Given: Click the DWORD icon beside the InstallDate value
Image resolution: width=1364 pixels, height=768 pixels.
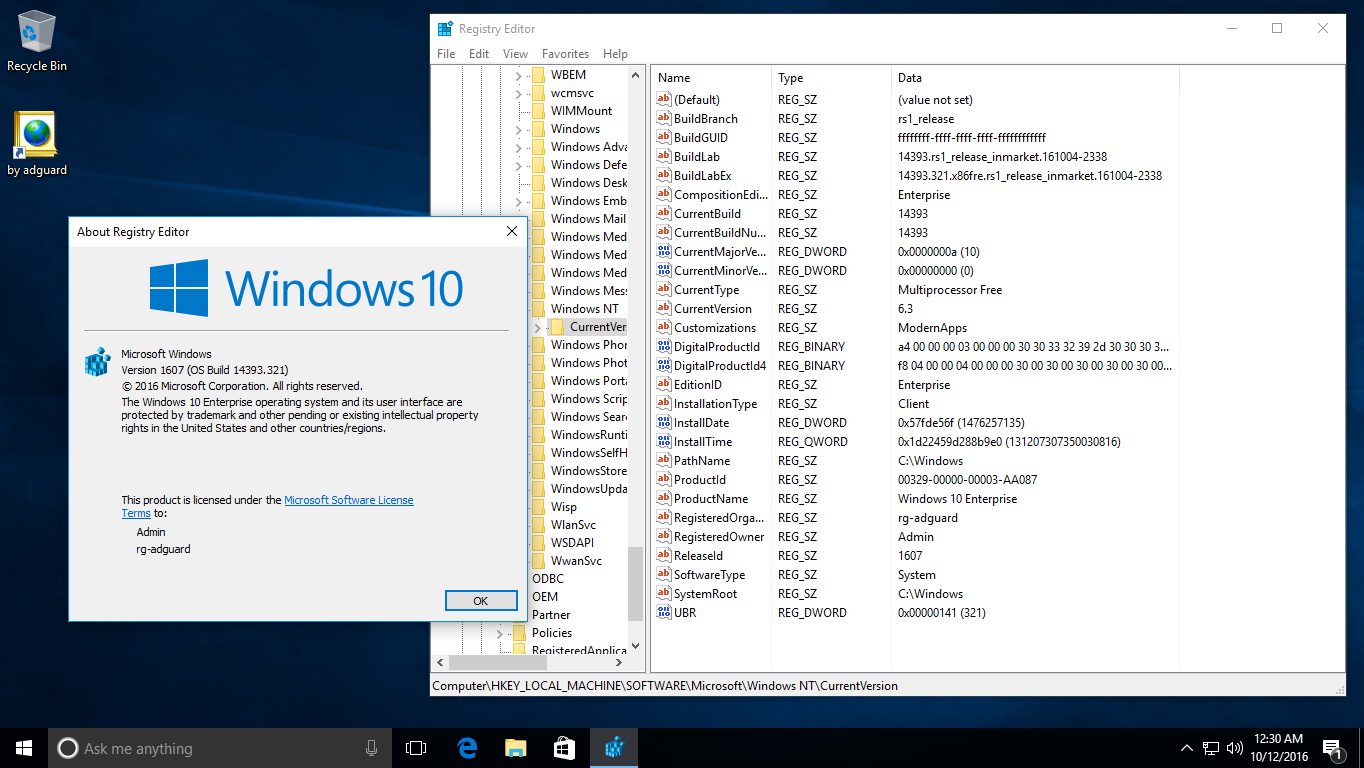Looking at the screenshot, I should [x=664, y=422].
